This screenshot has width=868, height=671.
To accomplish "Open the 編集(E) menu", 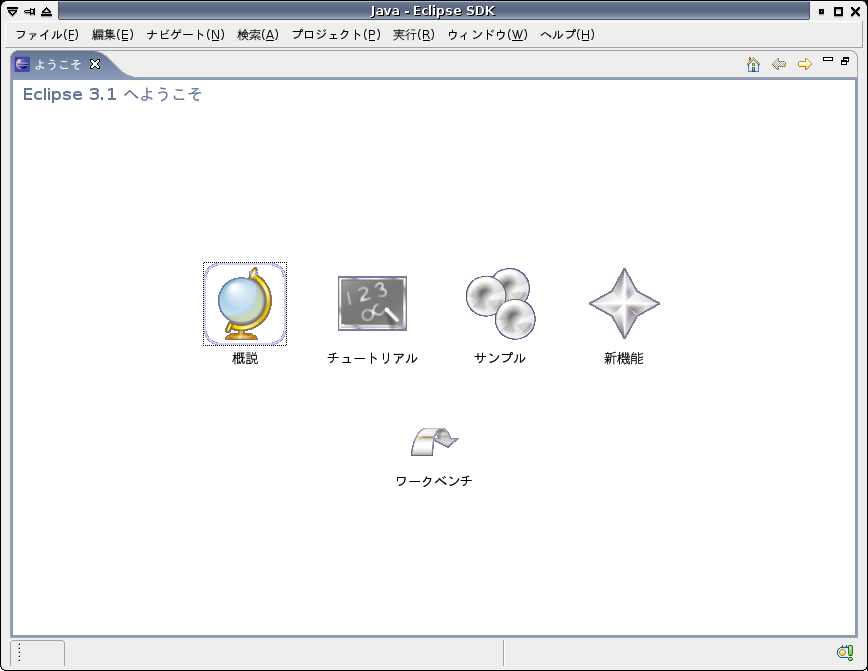I will [112, 35].
